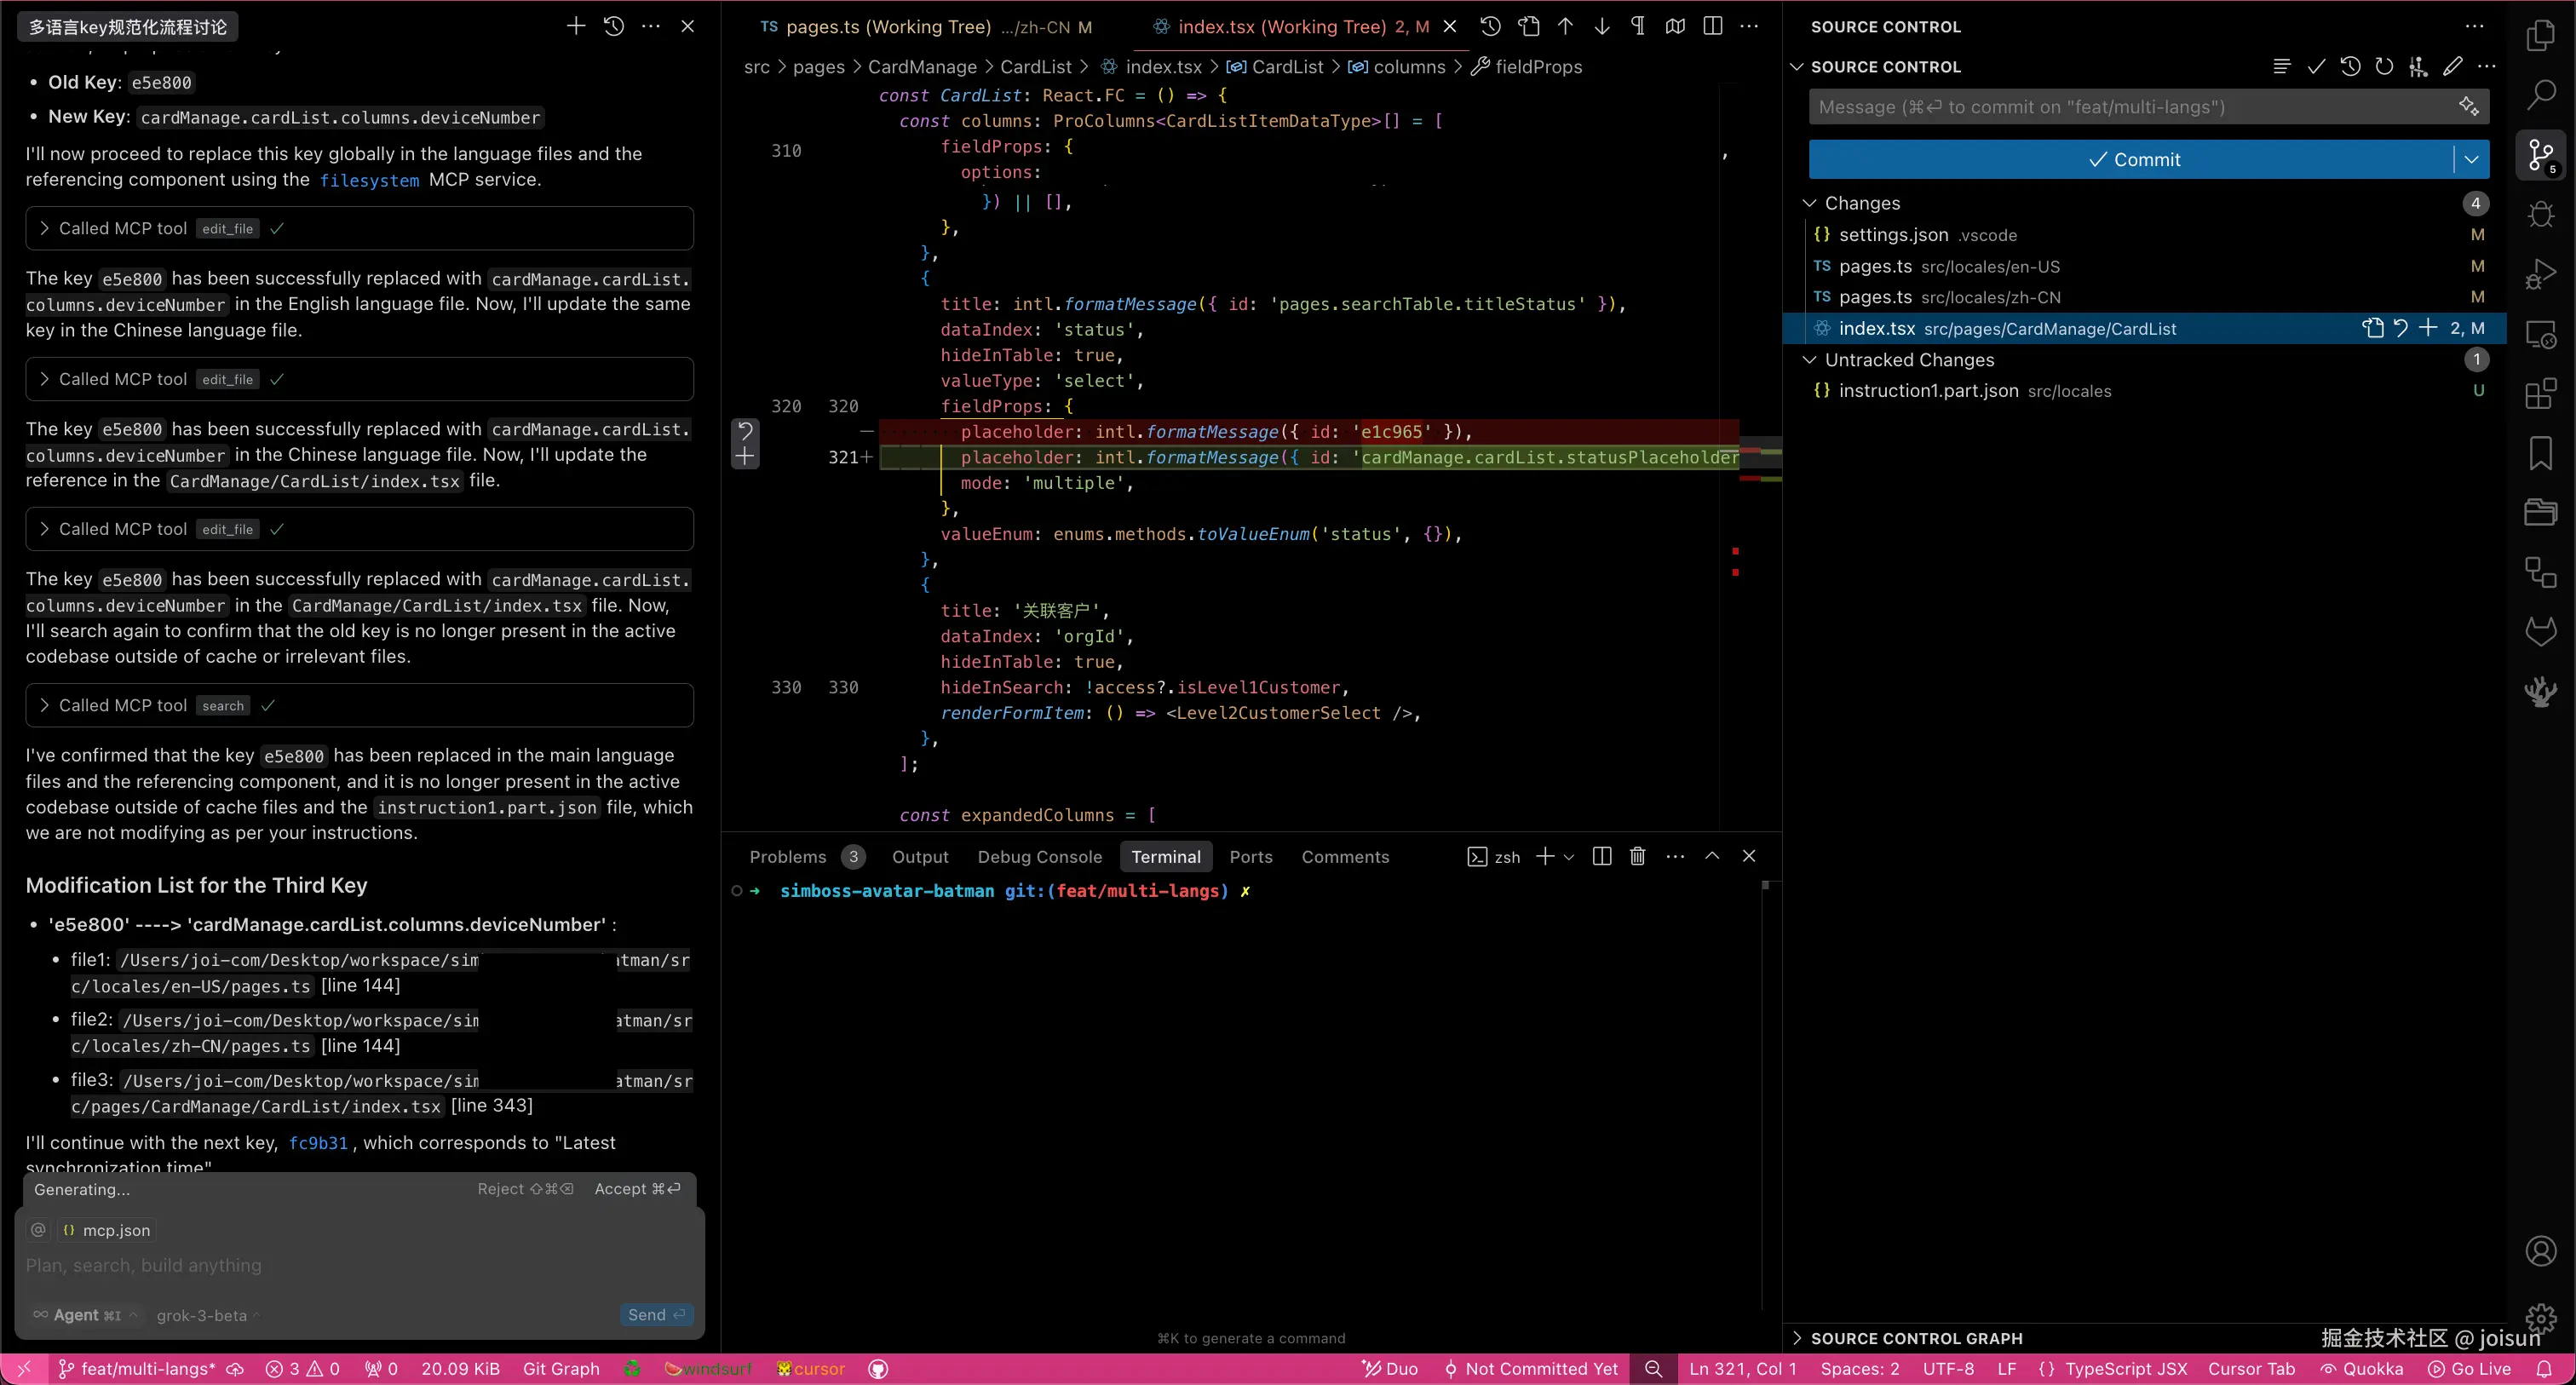Switch to Problems panel tab

[787, 857]
